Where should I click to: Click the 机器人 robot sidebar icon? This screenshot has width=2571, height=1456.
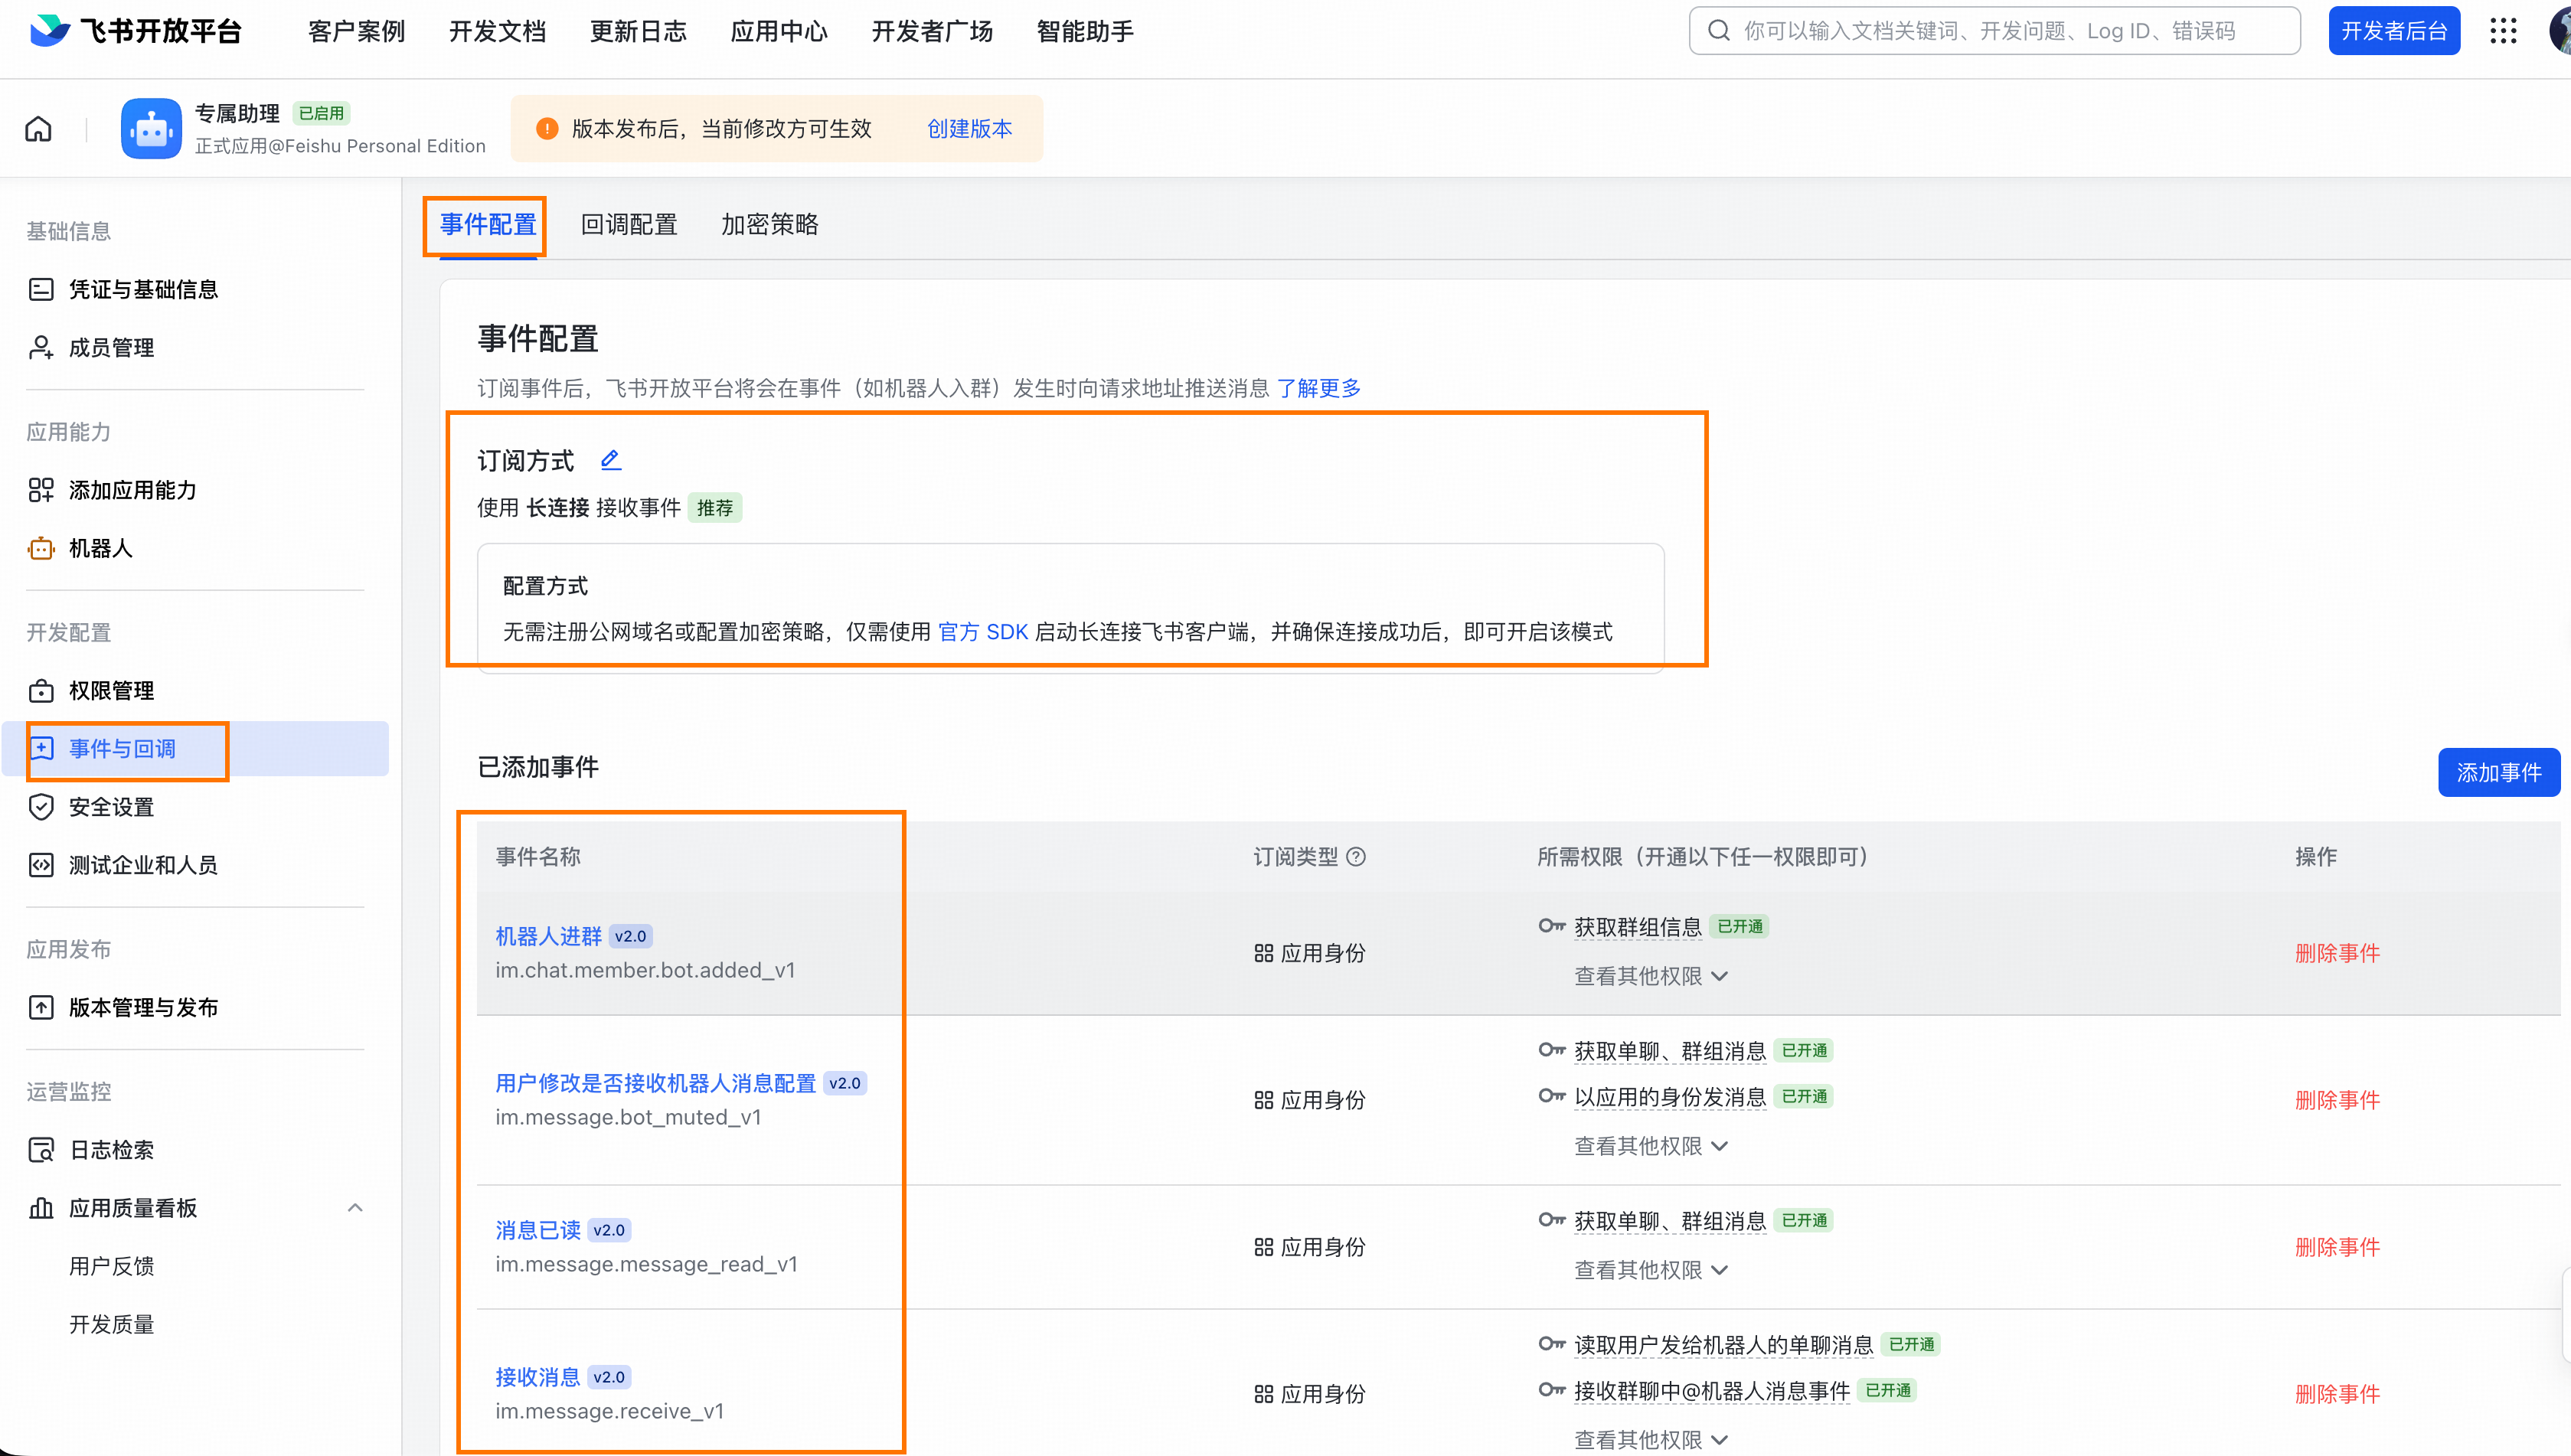[x=41, y=548]
